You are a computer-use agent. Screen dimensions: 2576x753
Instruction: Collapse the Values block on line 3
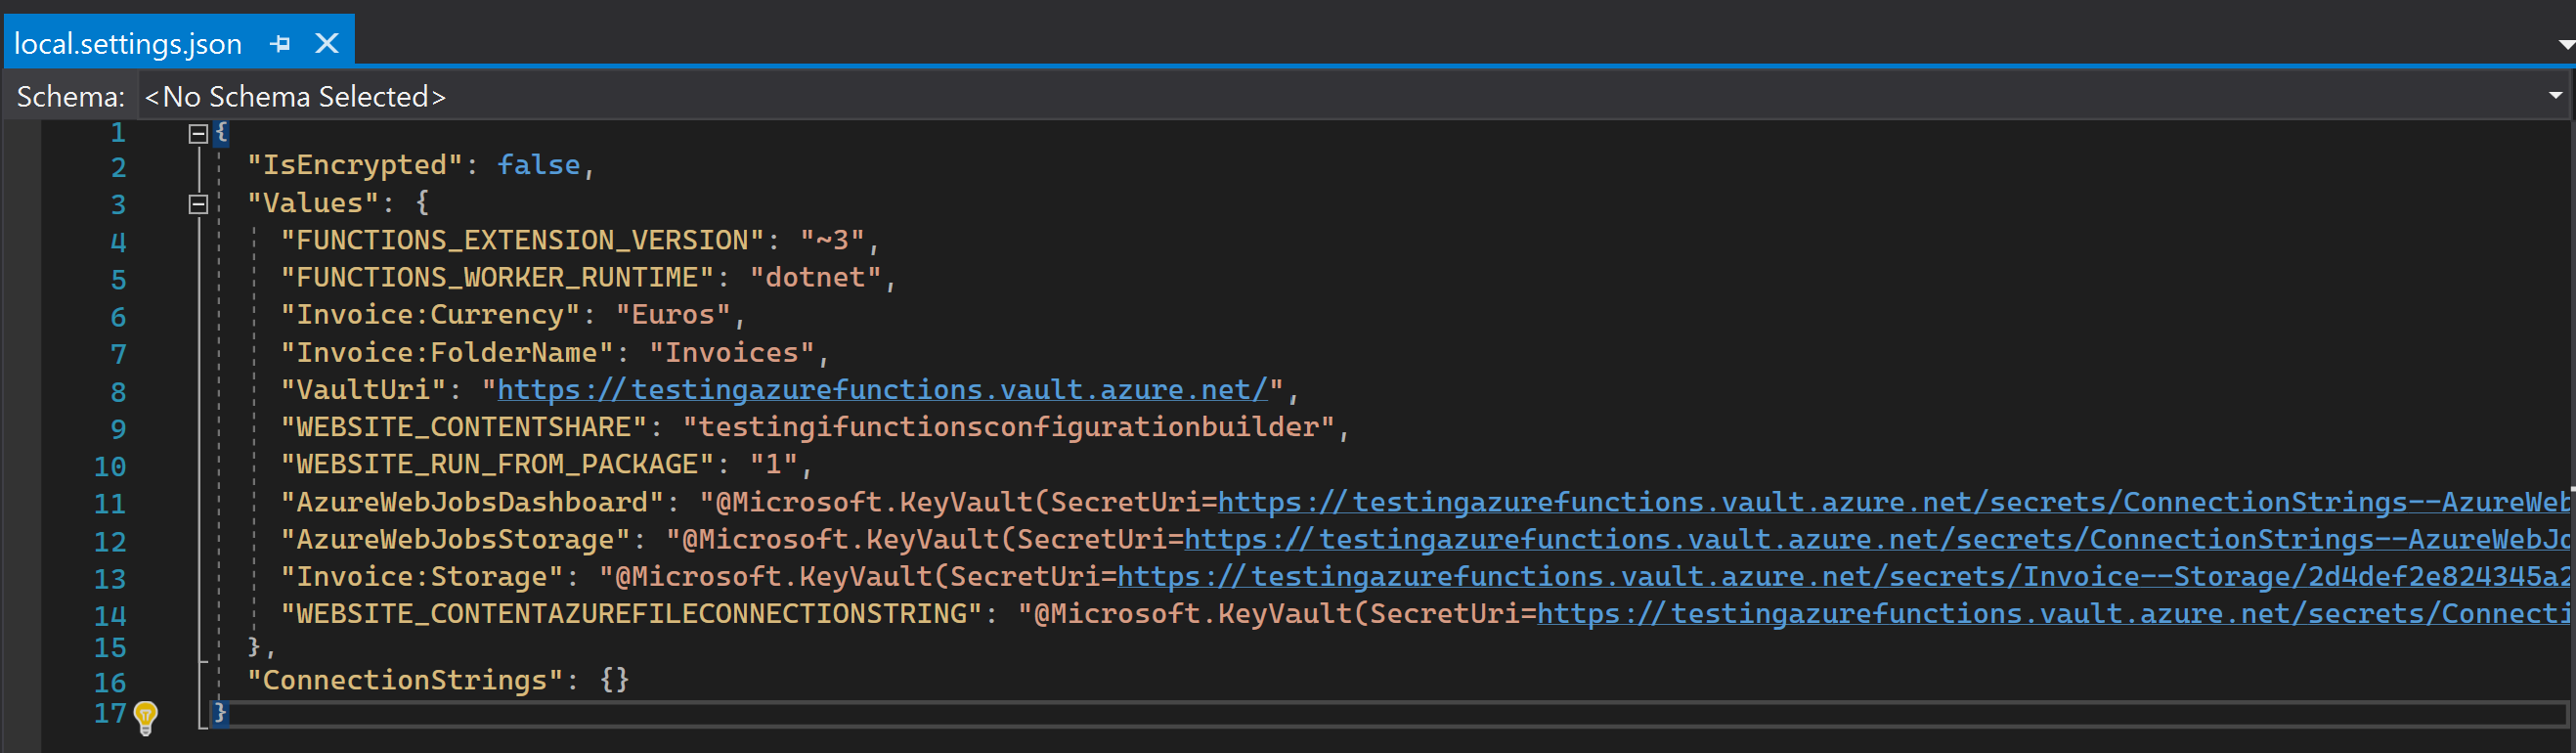[198, 204]
